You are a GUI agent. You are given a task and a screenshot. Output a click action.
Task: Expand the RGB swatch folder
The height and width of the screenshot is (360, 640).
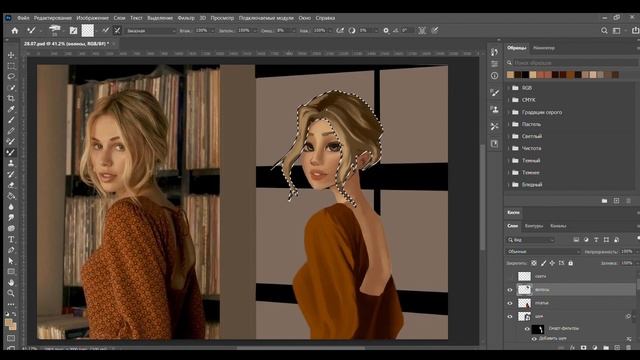[509, 88]
